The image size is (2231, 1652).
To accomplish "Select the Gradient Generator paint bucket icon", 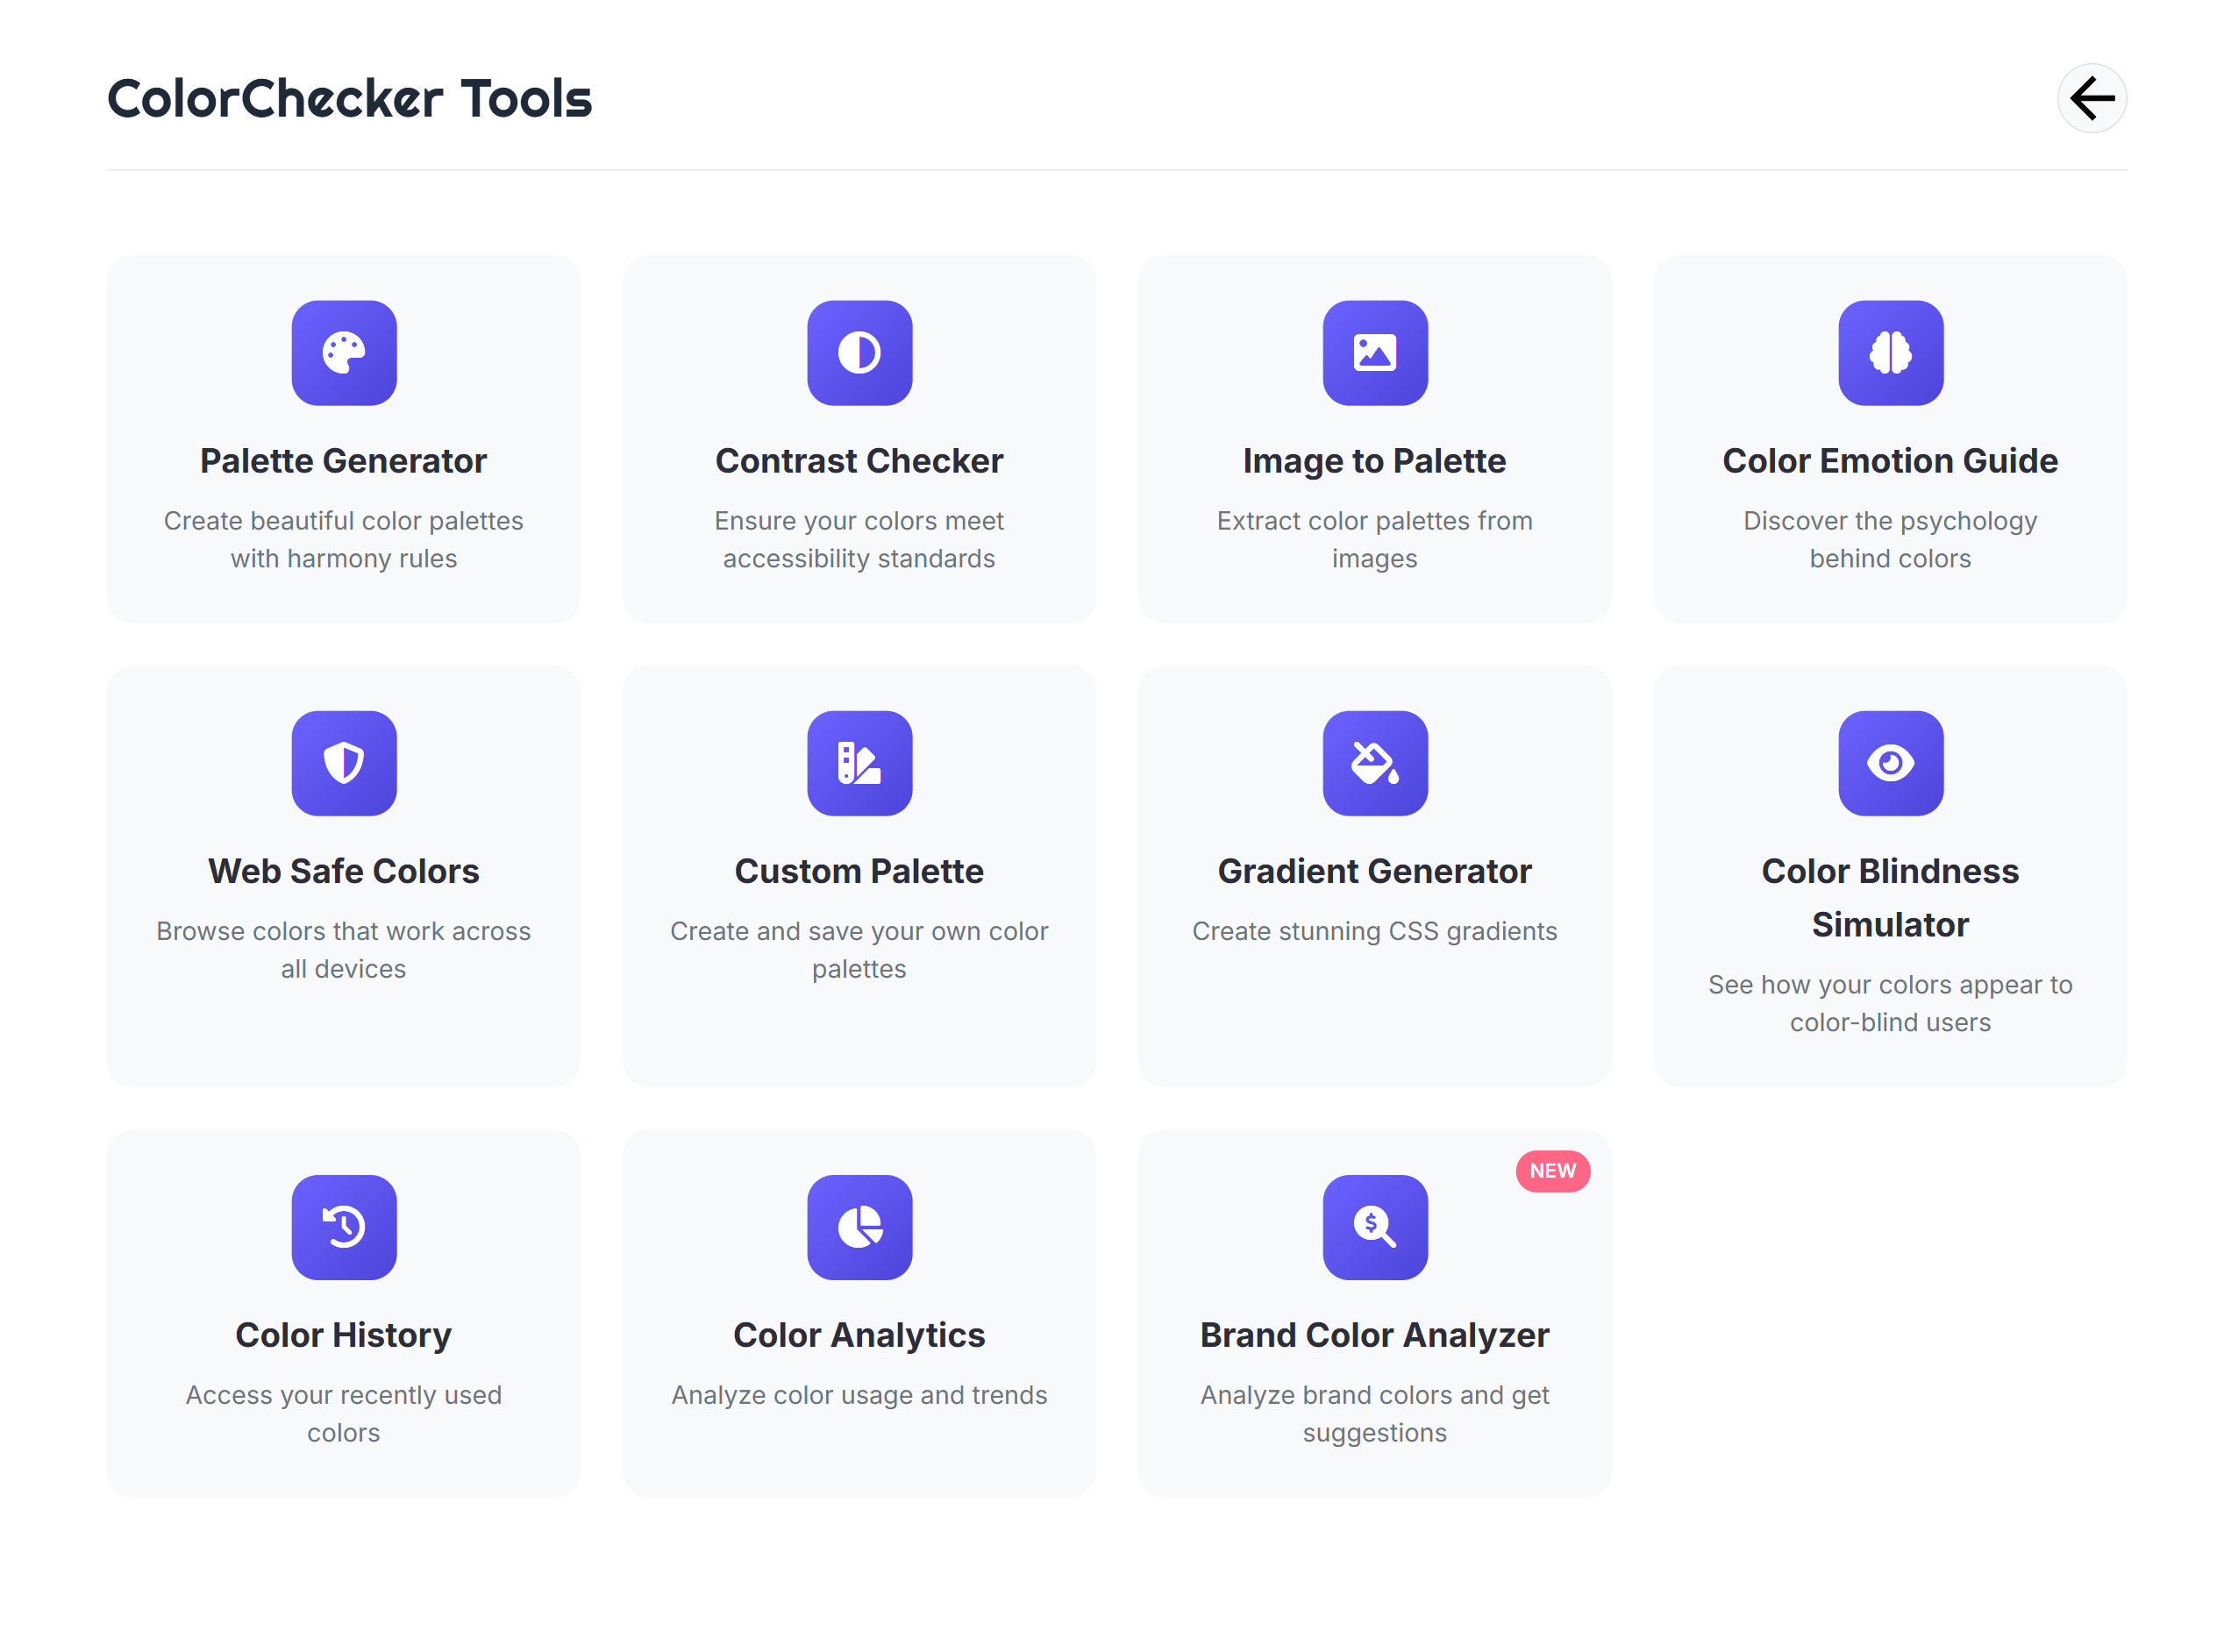I will [x=1374, y=763].
